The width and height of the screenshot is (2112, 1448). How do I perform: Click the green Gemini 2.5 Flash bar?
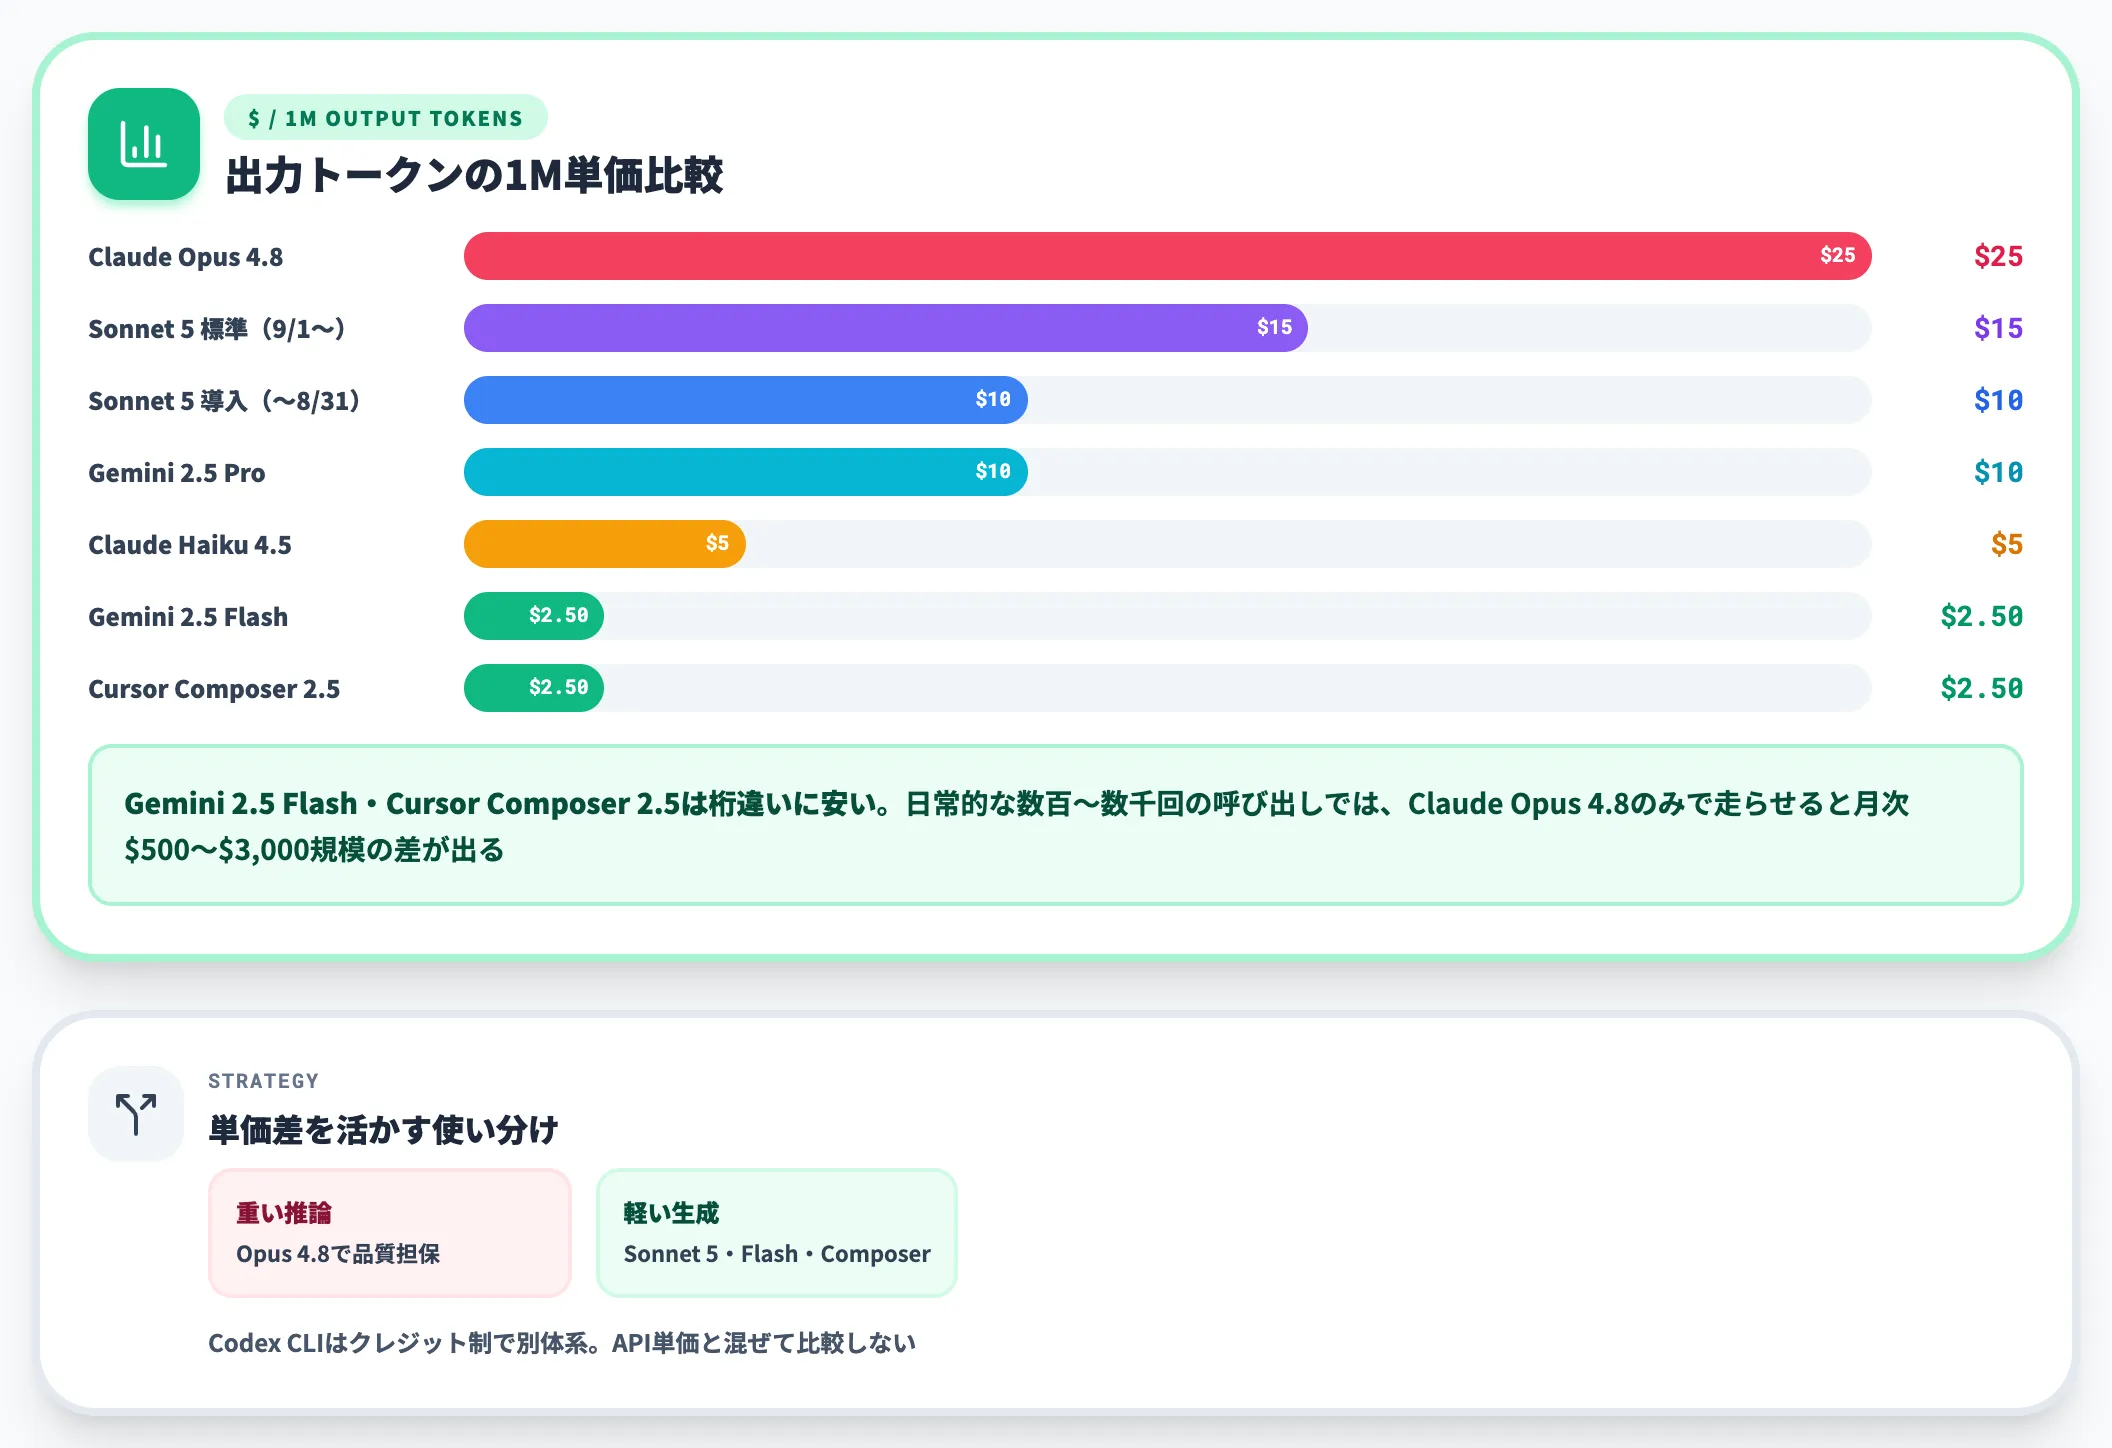pyautogui.click(x=533, y=616)
